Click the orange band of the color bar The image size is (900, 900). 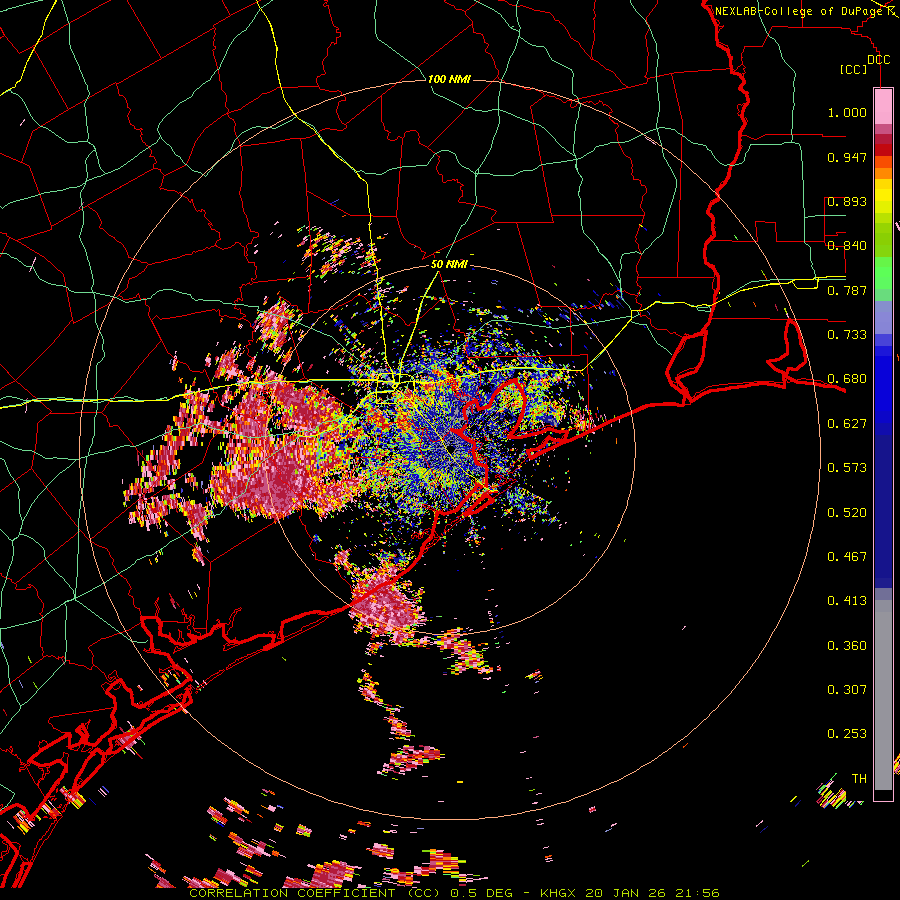pyautogui.click(x=883, y=167)
